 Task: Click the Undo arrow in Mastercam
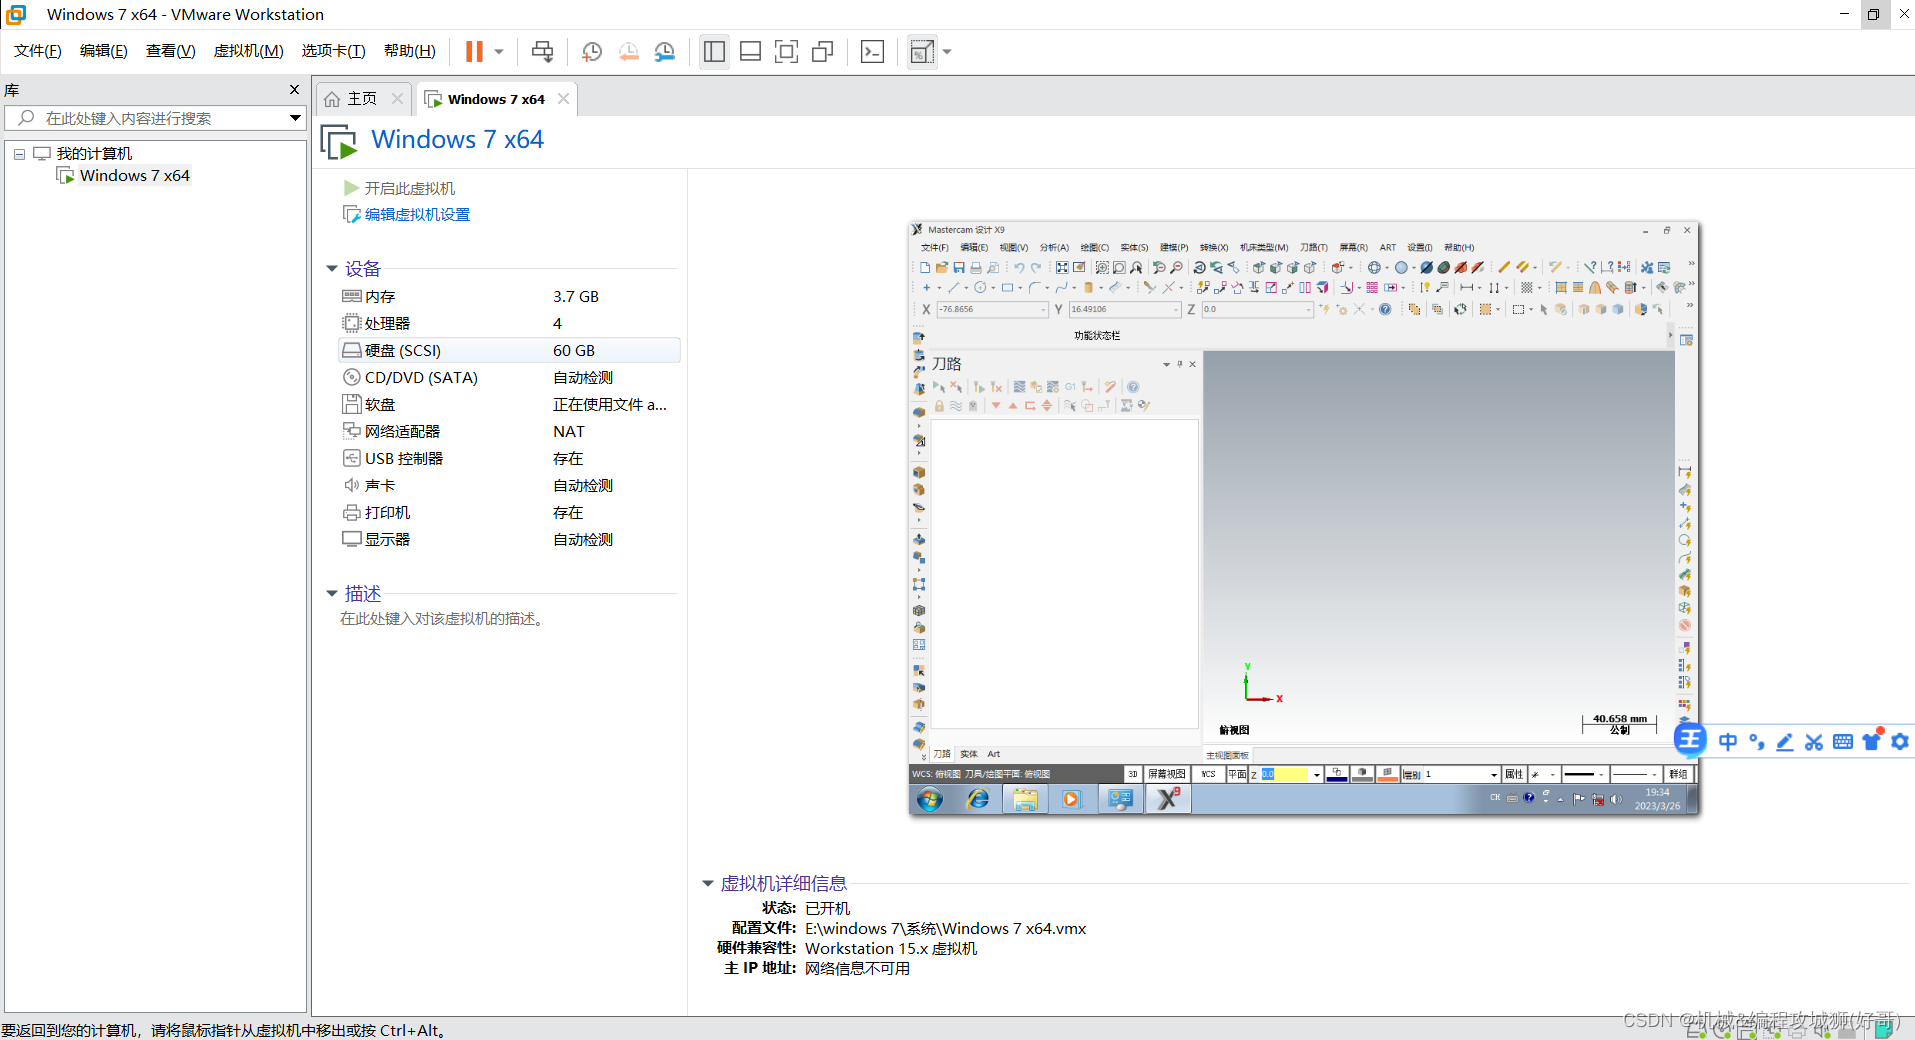(x=1019, y=267)
